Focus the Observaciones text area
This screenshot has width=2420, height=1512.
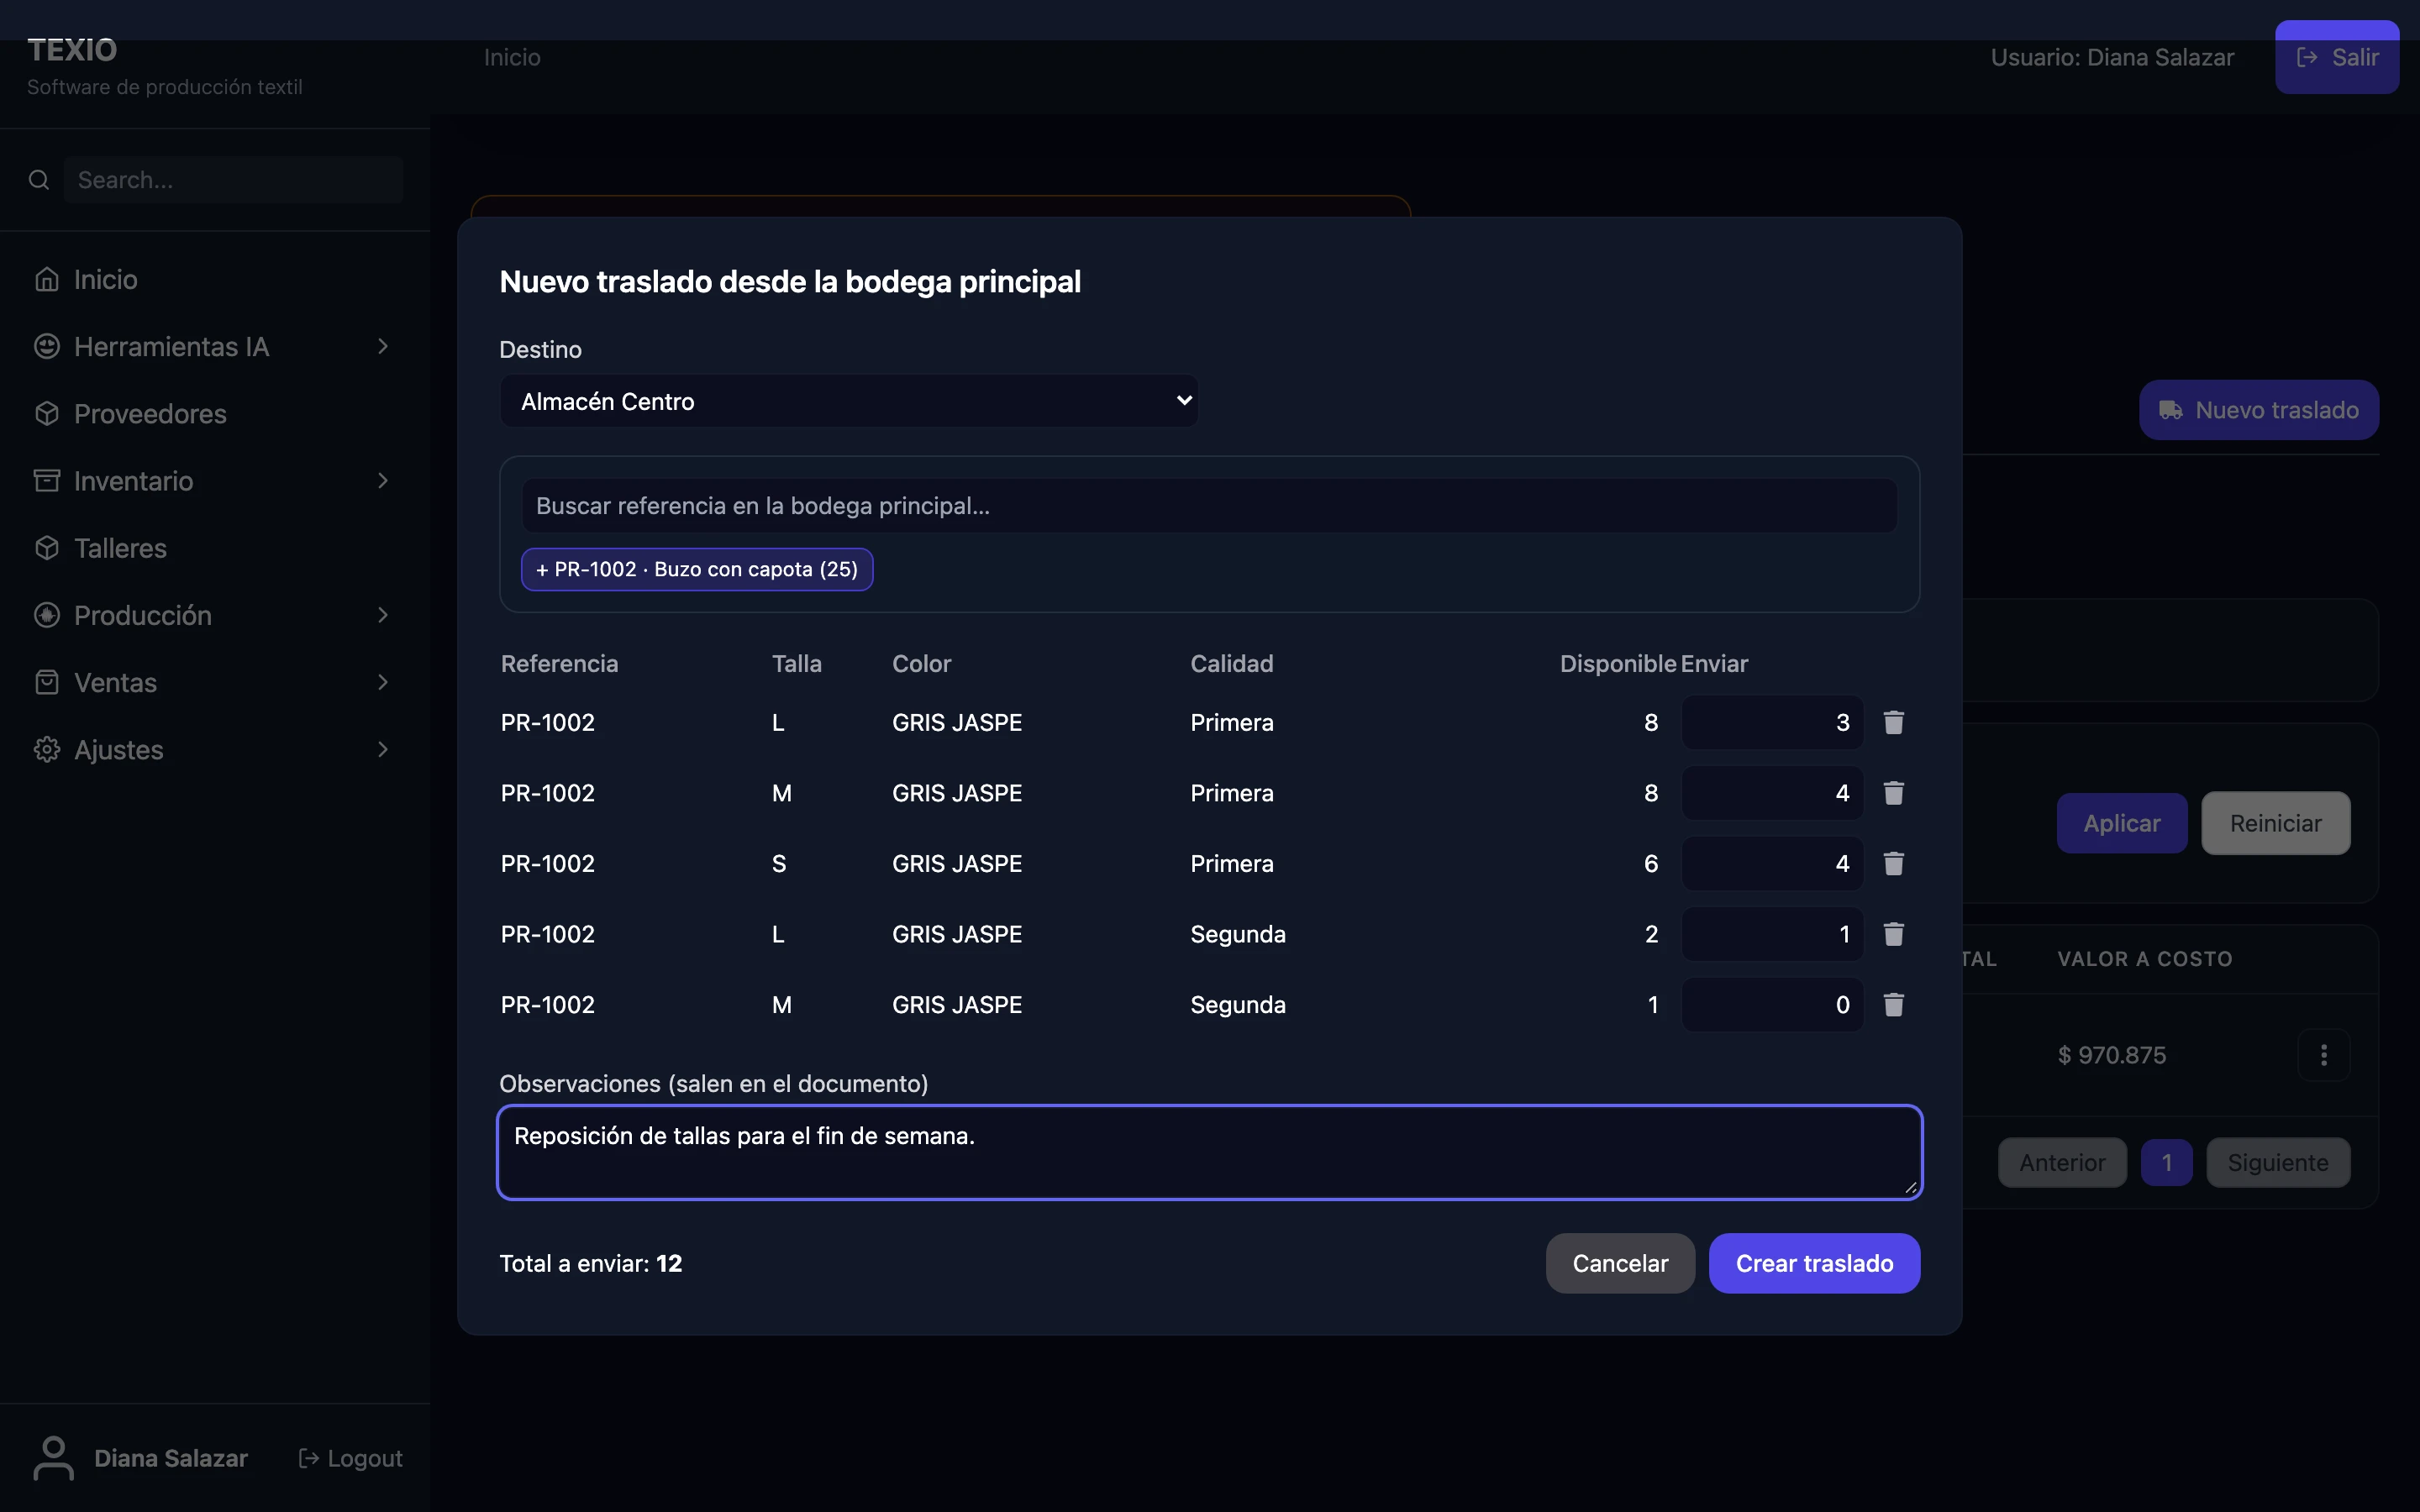1209,1152
